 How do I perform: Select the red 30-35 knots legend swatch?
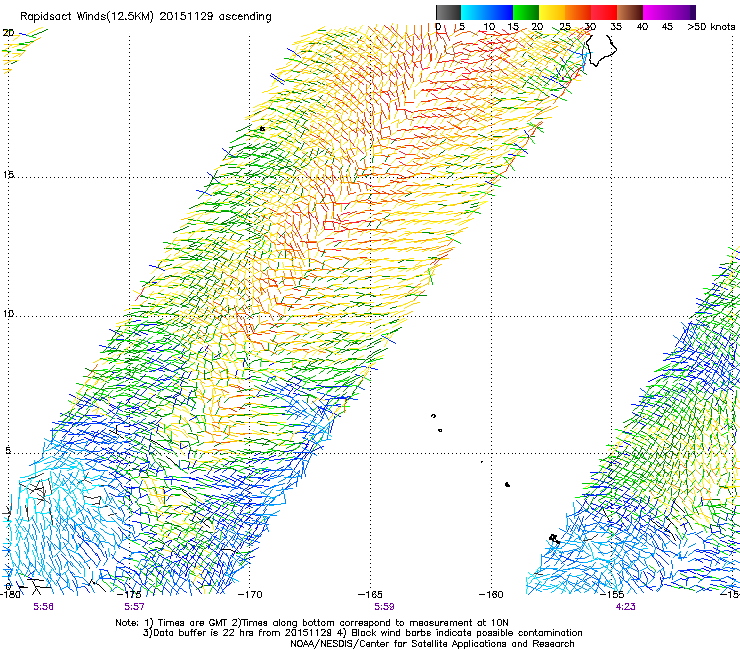pos(604,12)
